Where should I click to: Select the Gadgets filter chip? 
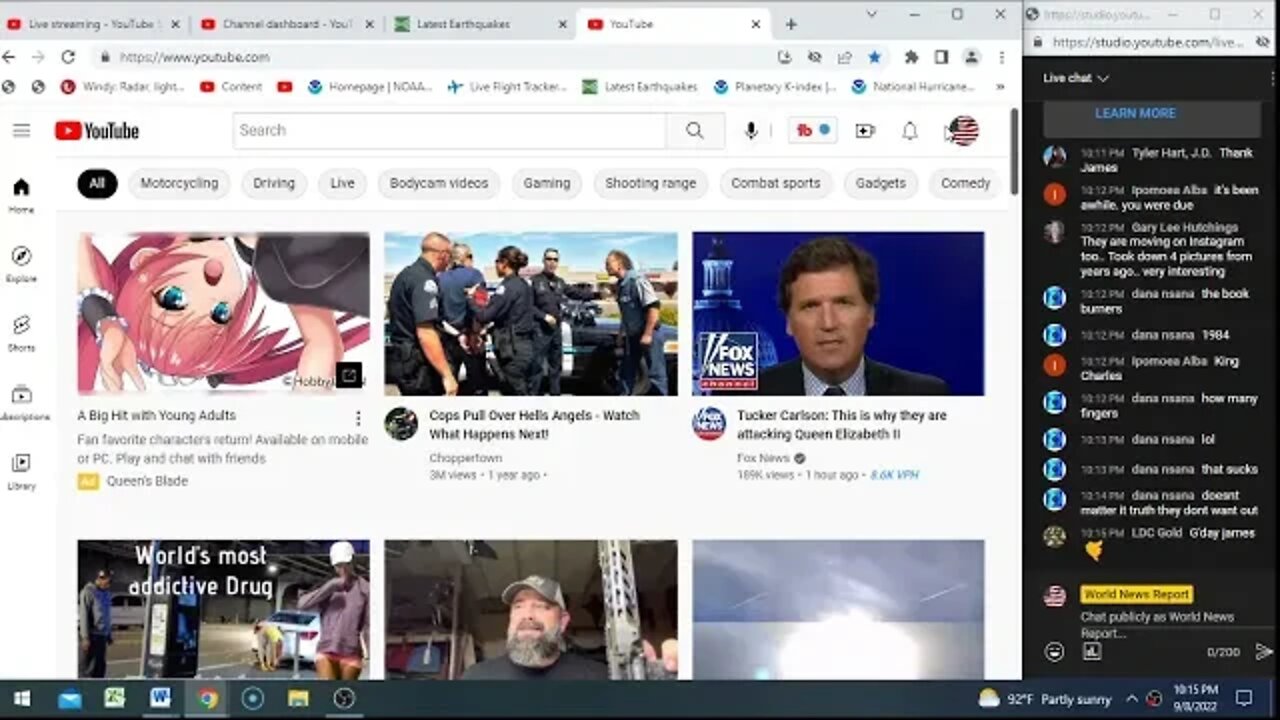click(x=880, y=183)
